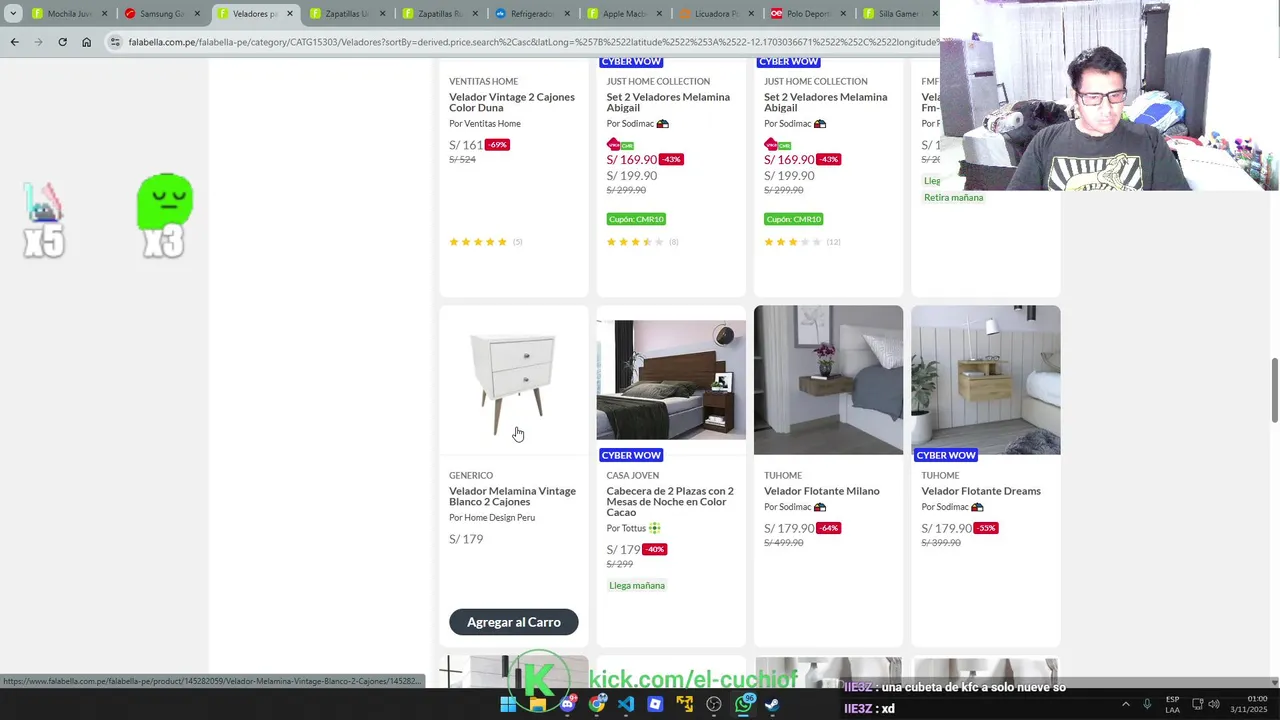
Task: Click the S/ 179 price of Velador Melamina
Action: coord(466,539)
